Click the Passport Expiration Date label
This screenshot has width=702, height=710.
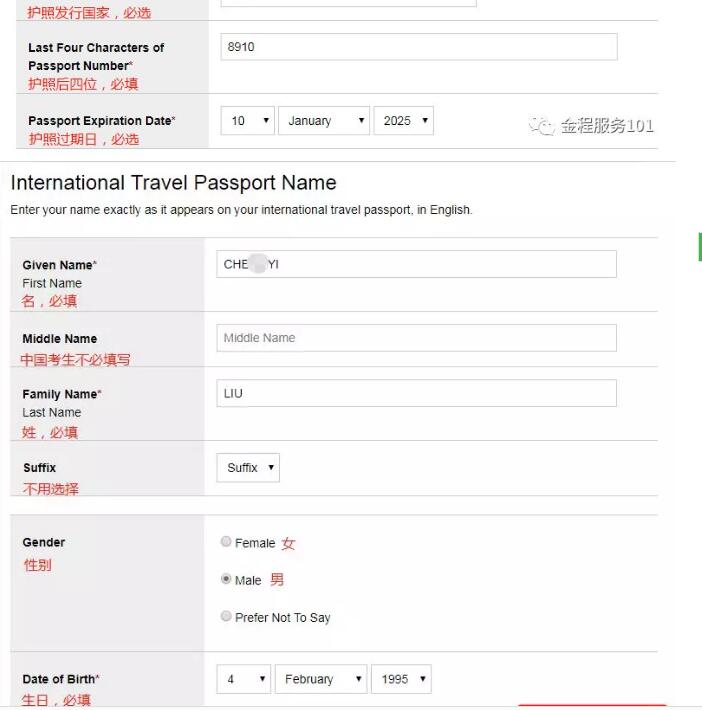101,121
